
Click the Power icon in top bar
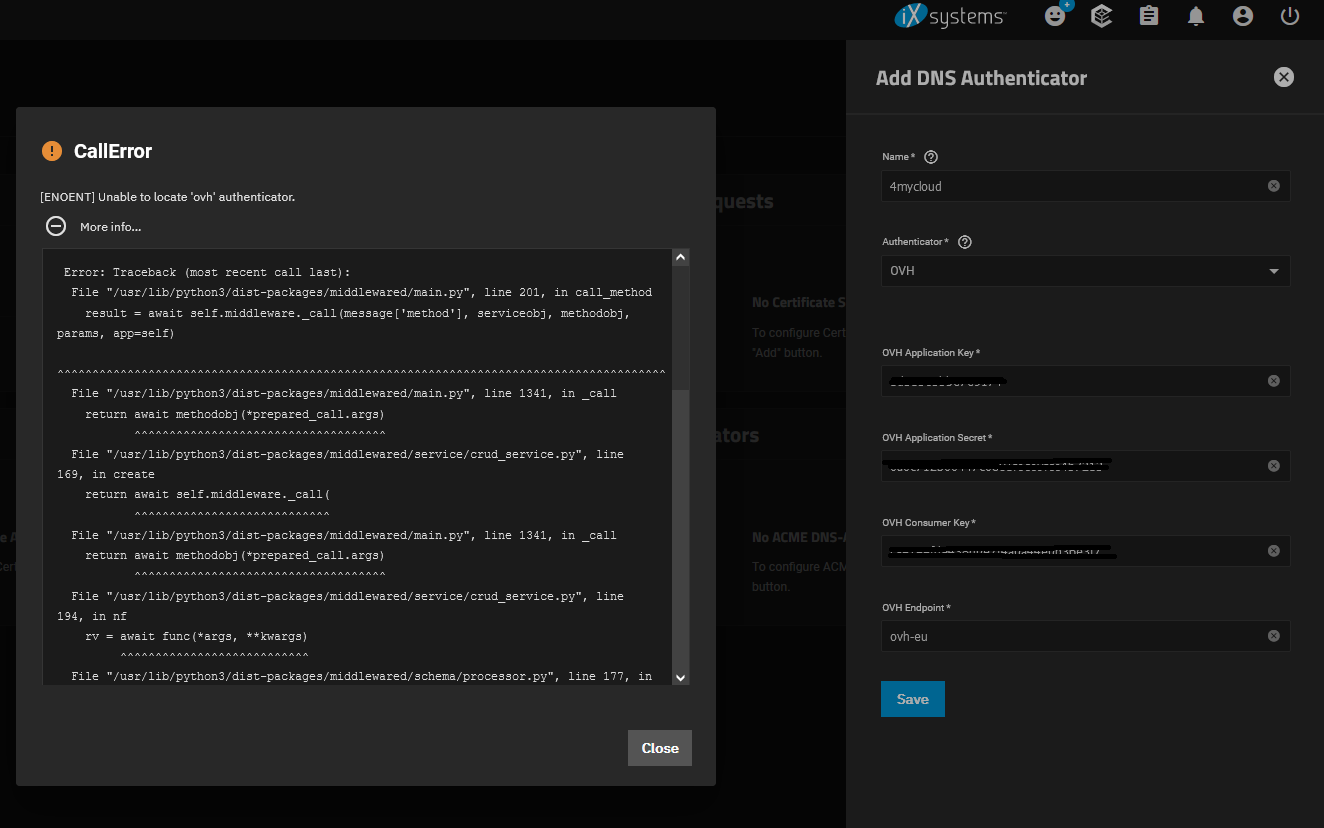1290,16
